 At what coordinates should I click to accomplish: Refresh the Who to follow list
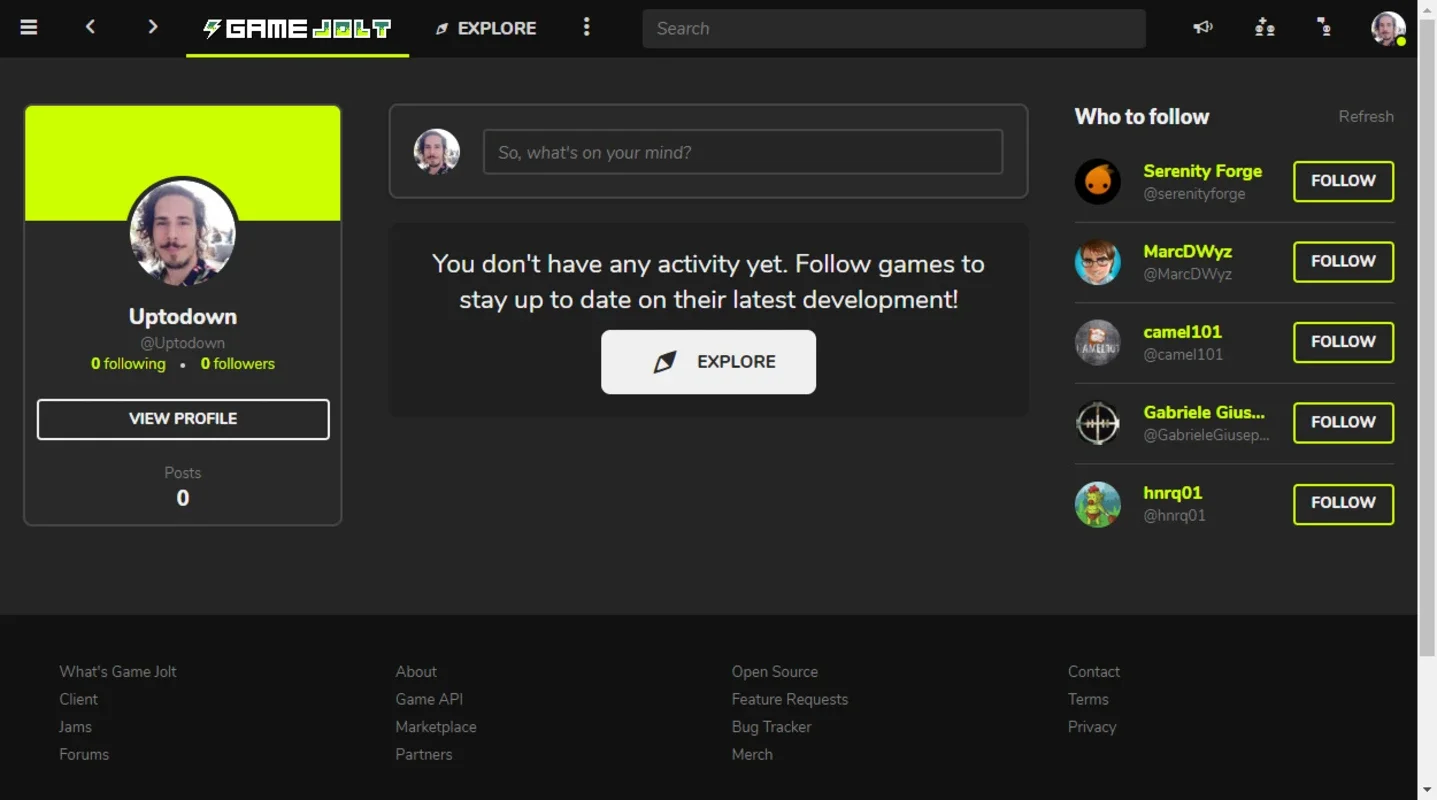pyautogui.click(x=1366, y=116)
